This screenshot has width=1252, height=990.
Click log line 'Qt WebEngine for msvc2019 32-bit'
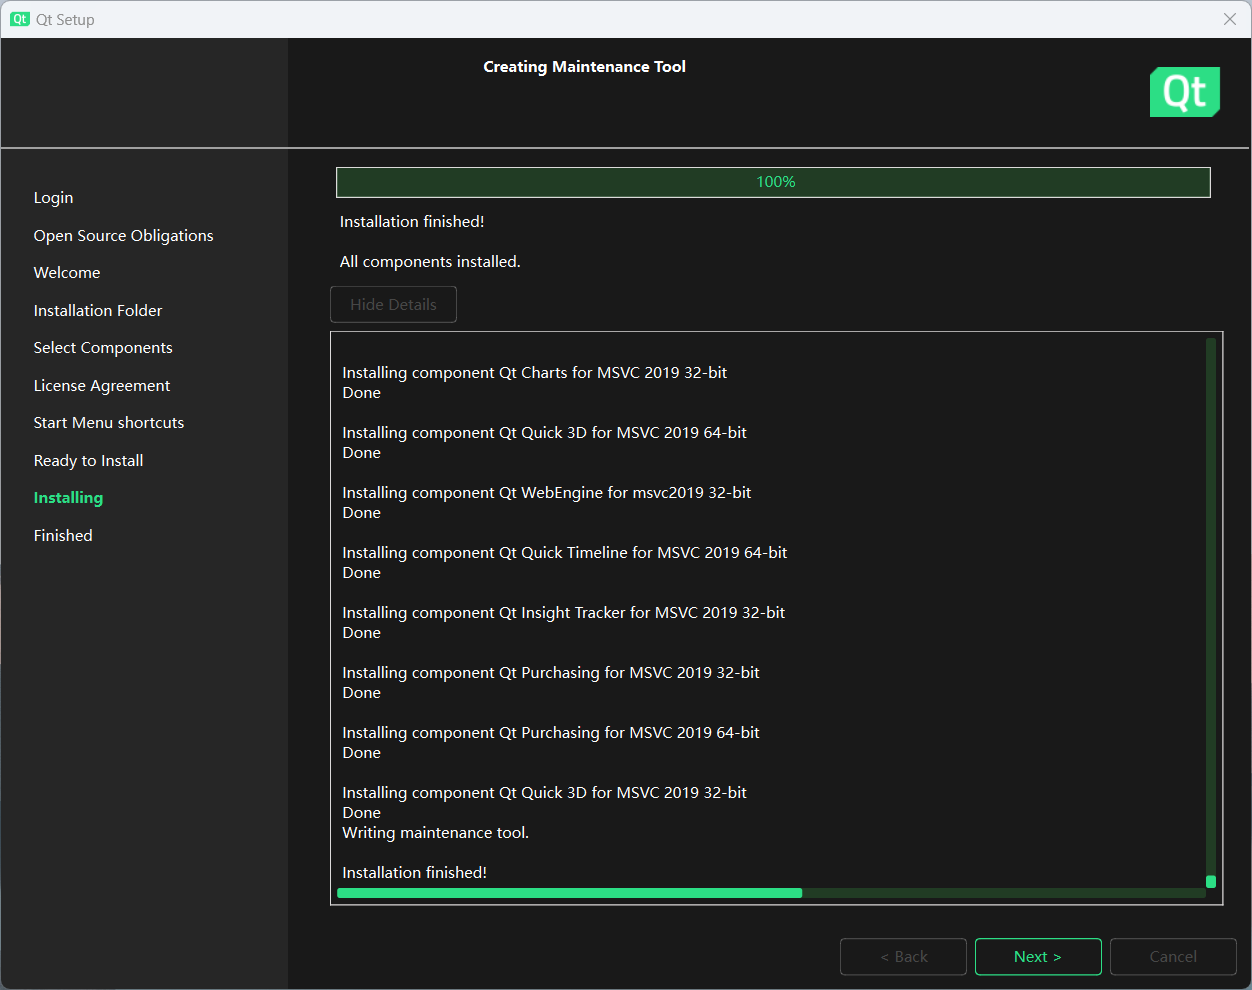[547, 493]
